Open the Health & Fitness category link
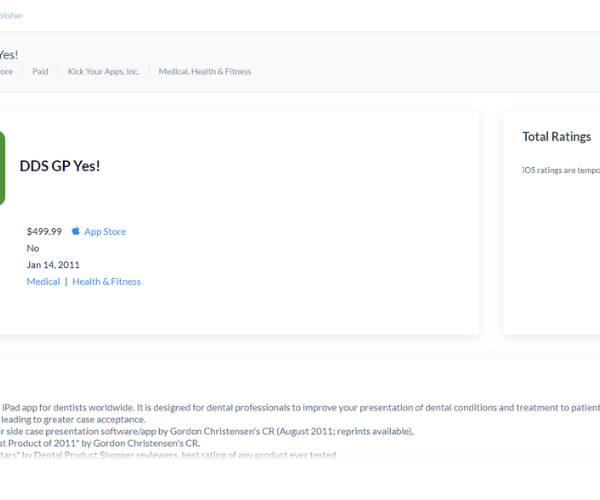This screenshot has width=600, height=500. point(106,282)
